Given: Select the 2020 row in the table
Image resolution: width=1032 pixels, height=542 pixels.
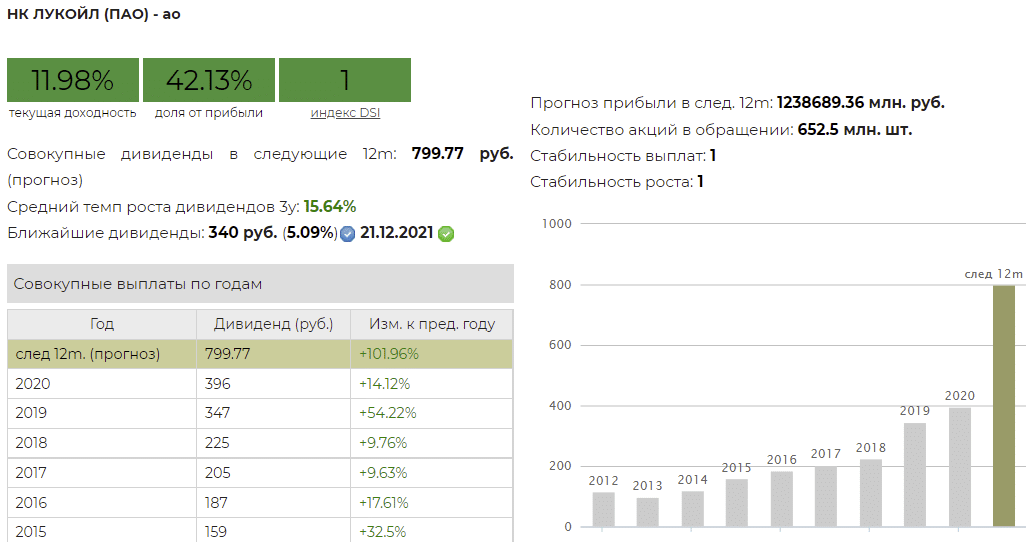Looking at the screenshot, I should [x=260, y=384].
